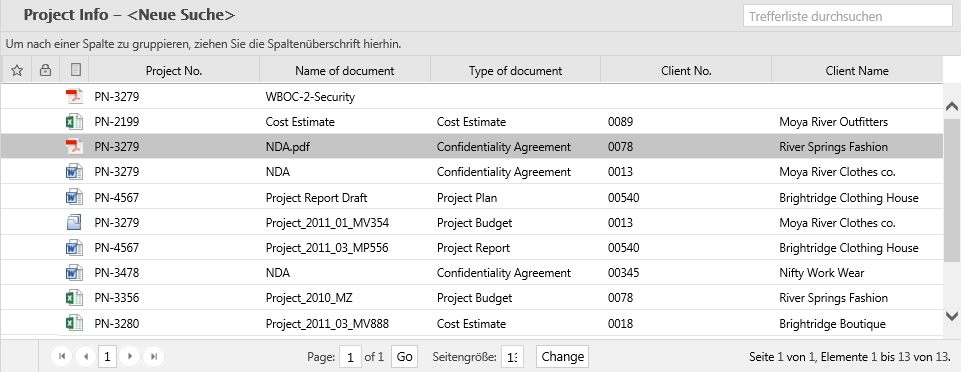Click PDF icon of NDA.pdf row
This screenshot has height=372, width=961.
(x=74, y=147)
